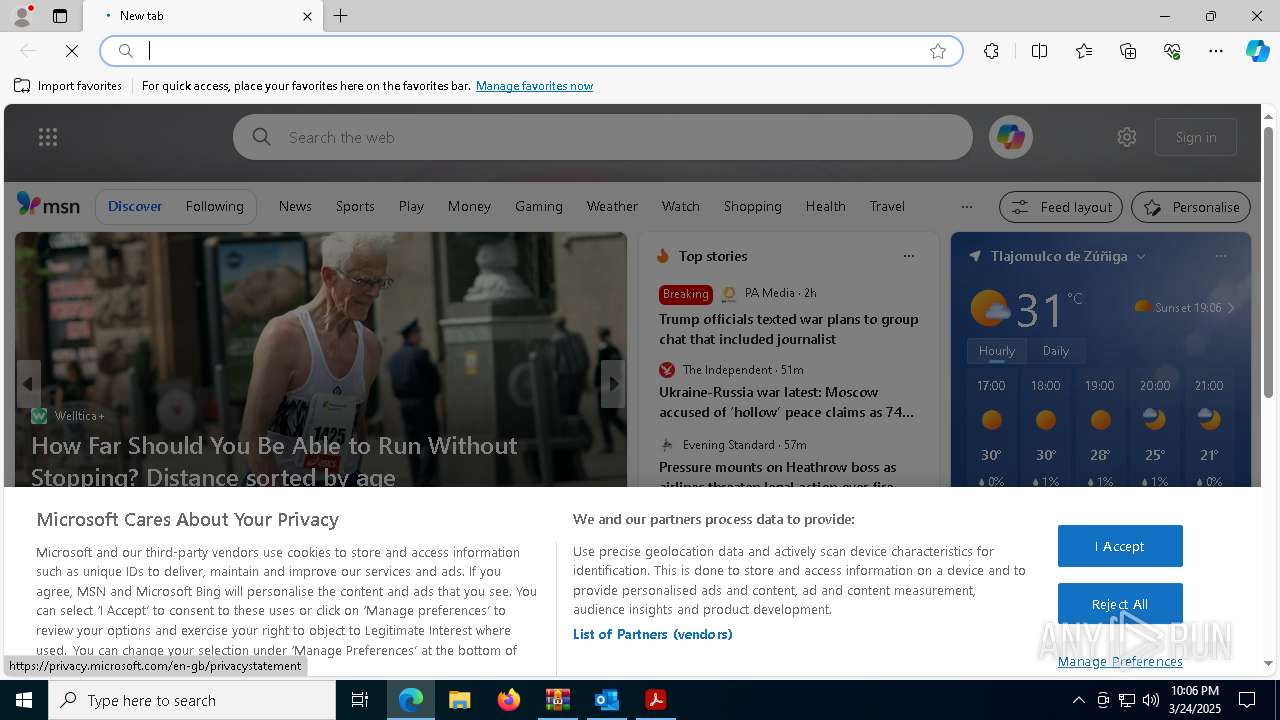Click the address bar input
The image size is (1280, 720).
point(530,51)
